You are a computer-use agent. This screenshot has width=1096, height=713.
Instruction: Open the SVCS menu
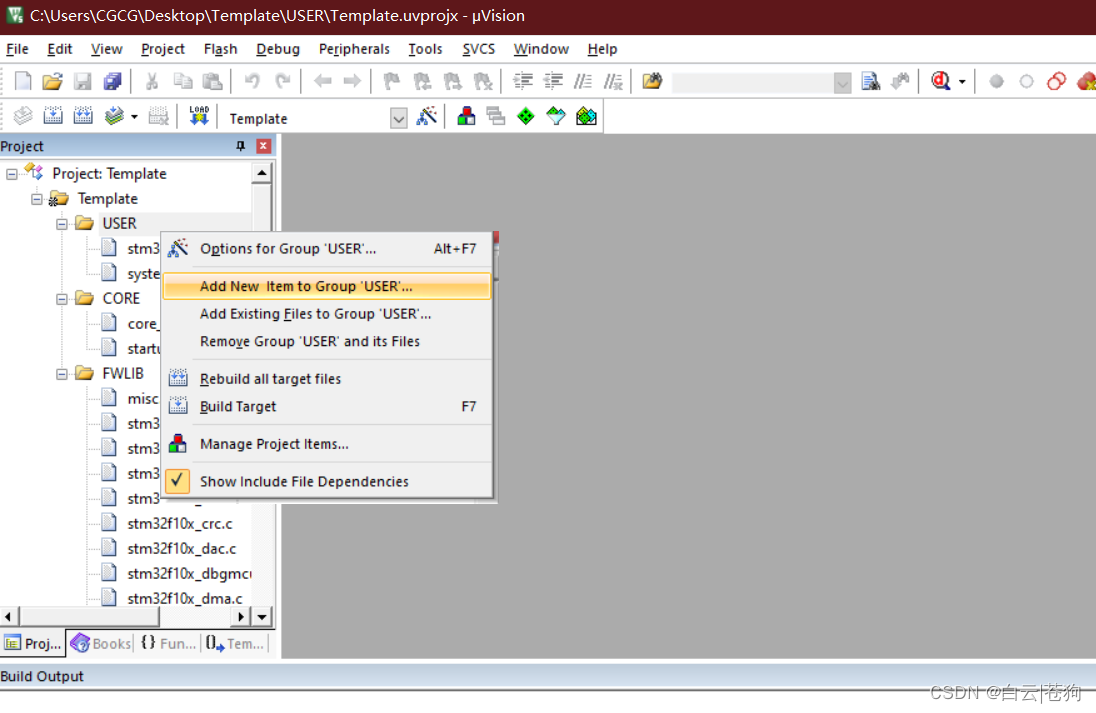tap(479, 49)
